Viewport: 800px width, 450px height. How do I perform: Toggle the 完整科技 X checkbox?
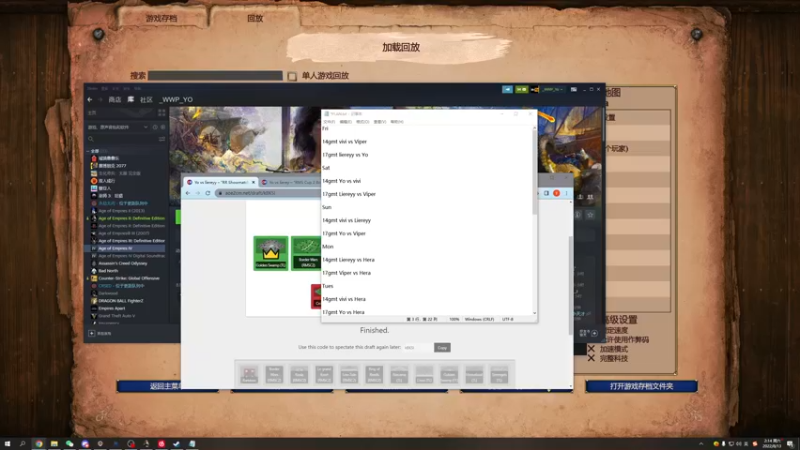pyautogui.click(x=591, y=358)
